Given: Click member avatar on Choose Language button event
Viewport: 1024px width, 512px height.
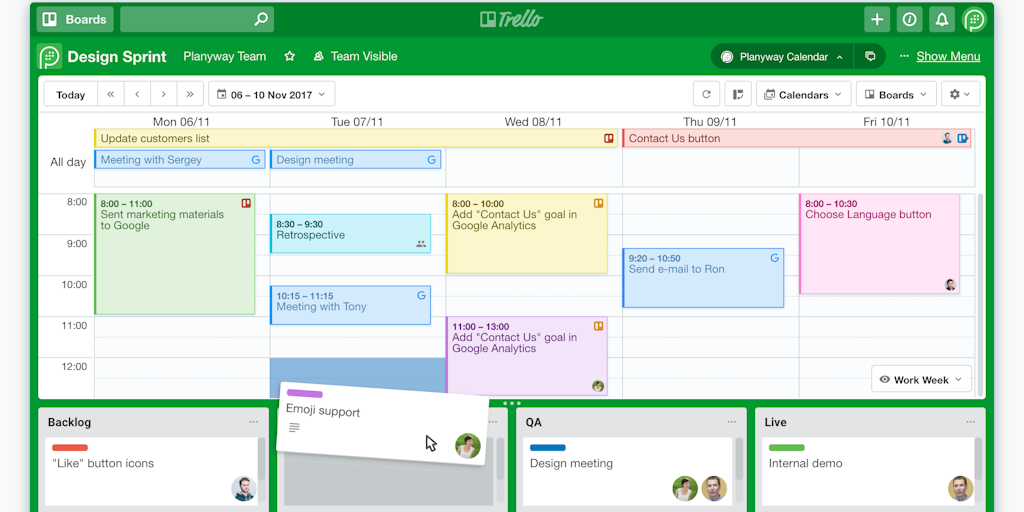Looking at the screenshot, I should pos(950,285).
